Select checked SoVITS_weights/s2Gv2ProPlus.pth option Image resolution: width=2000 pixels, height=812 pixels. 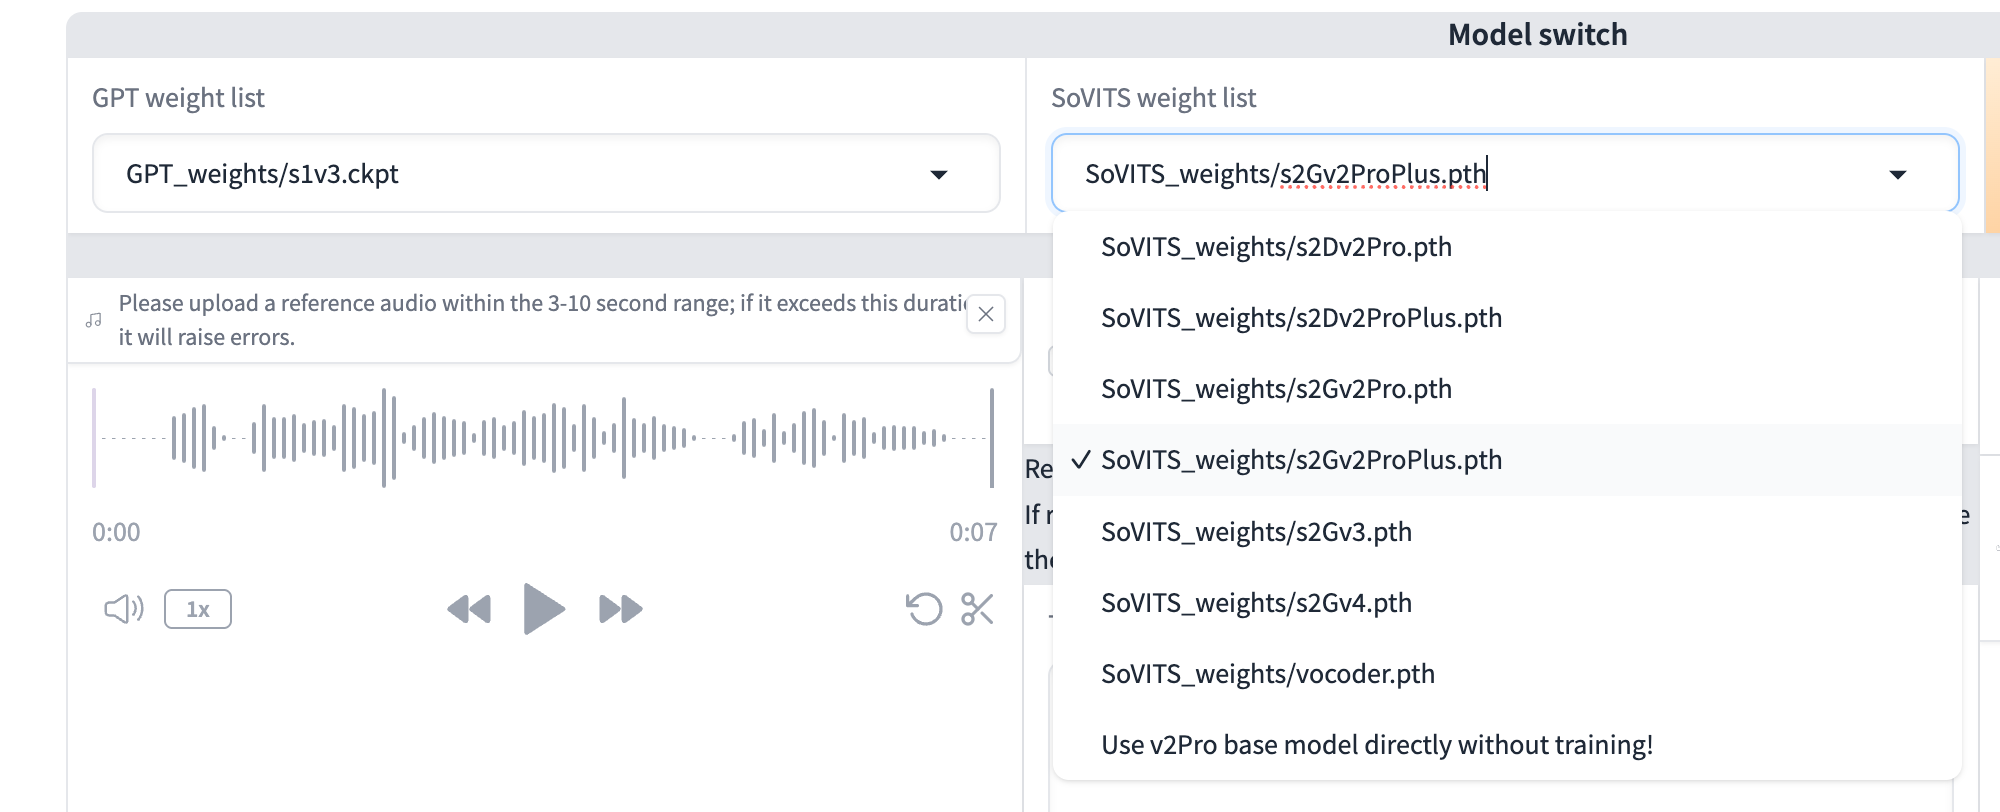[x=1507, y=460]
